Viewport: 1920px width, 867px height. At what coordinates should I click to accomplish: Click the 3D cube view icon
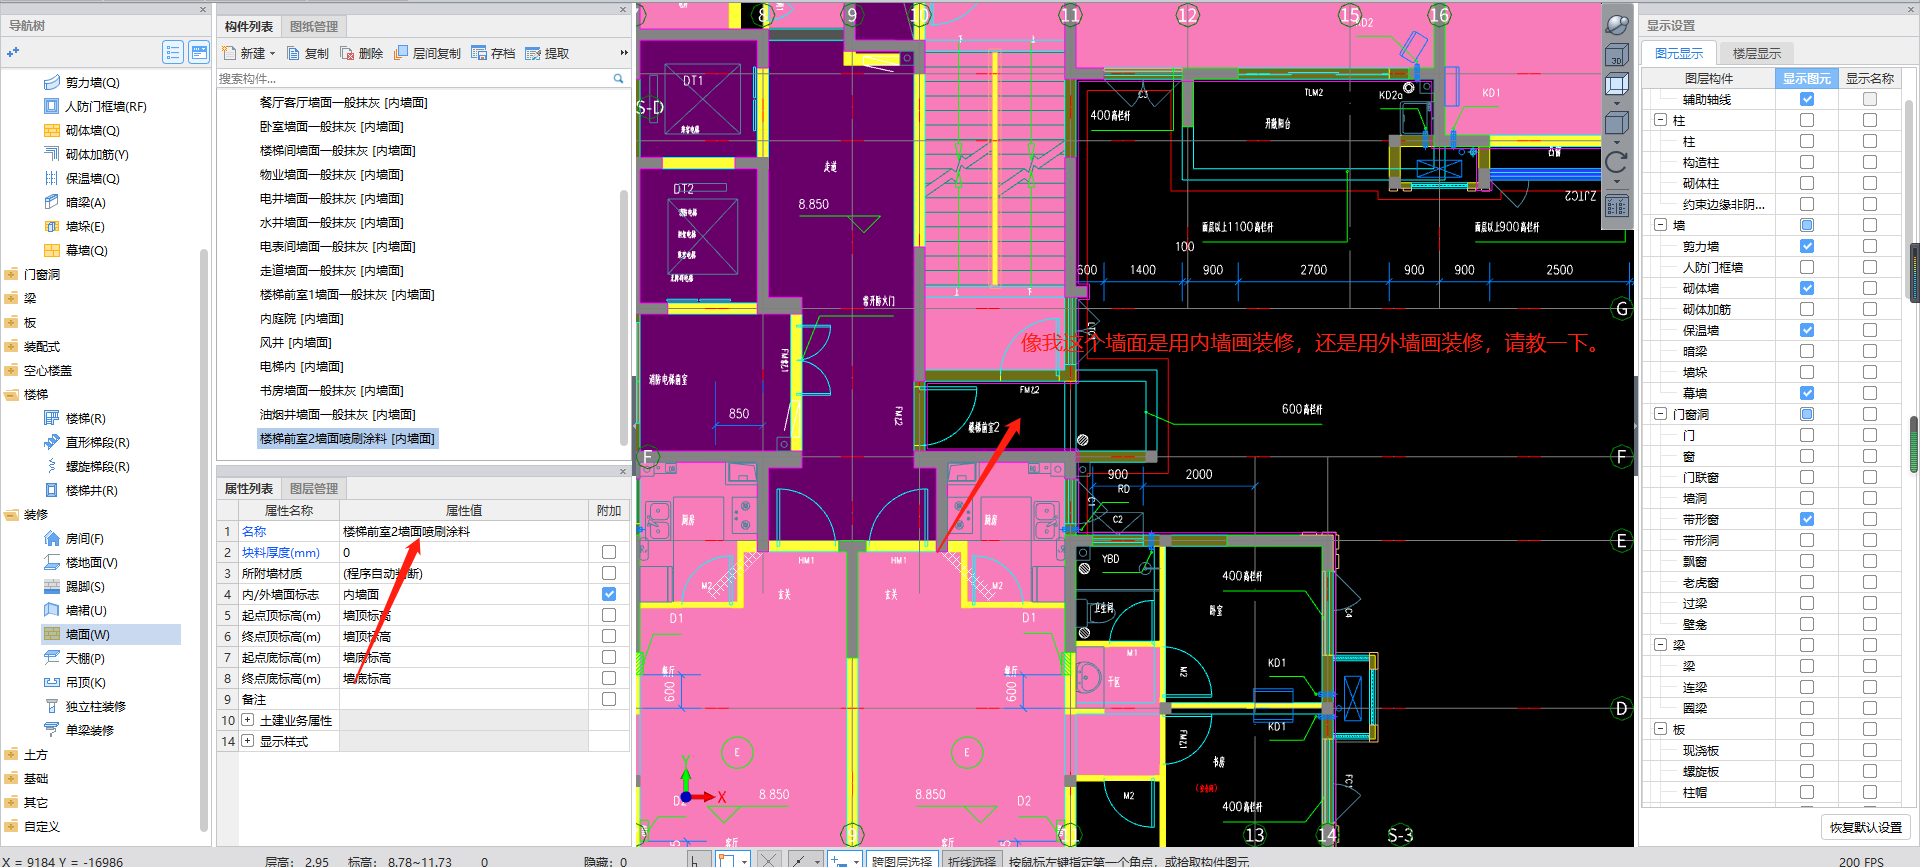[x=1617, y=55]
